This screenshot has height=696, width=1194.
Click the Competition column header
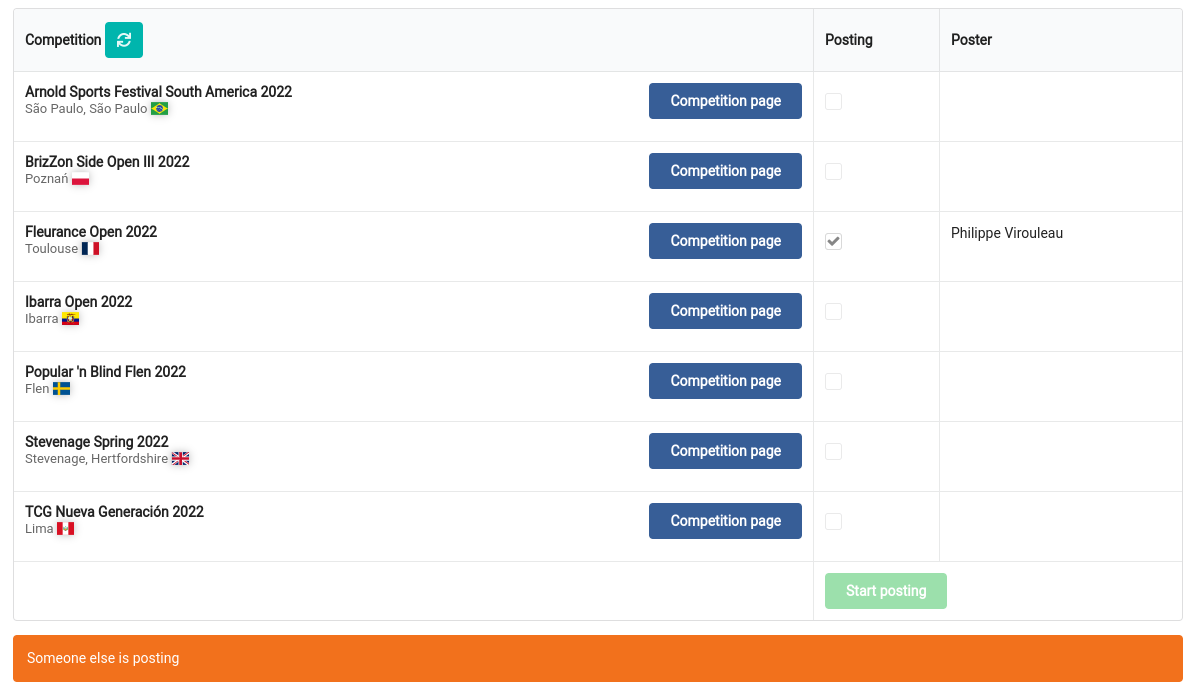click(x=63, y=40)
